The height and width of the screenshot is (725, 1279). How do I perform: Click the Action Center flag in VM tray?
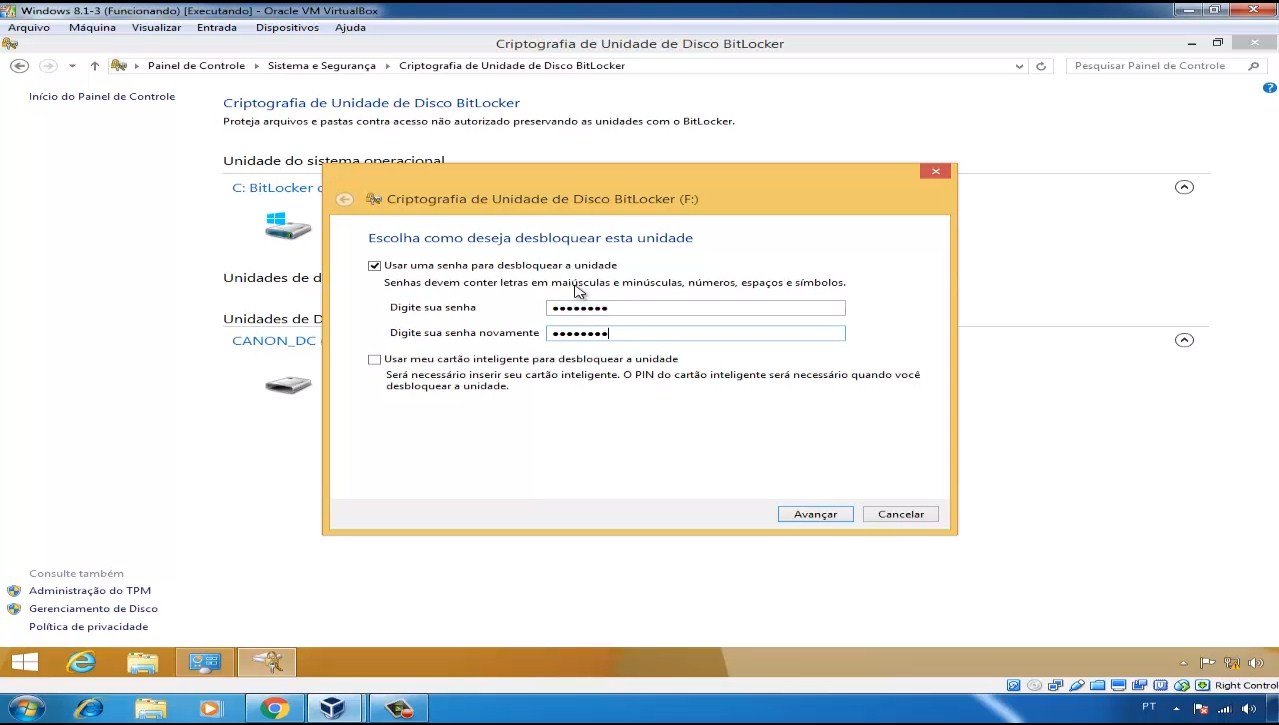1207,663
